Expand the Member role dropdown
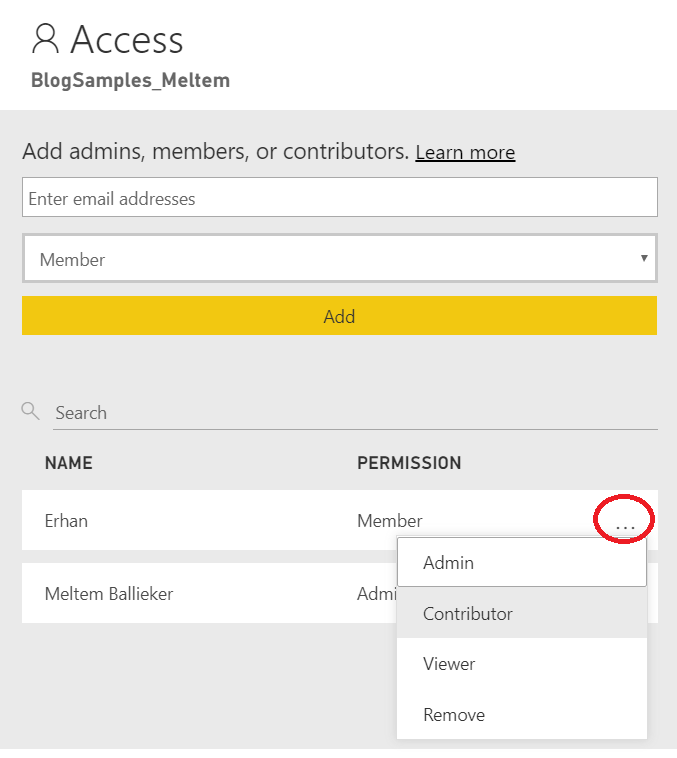The image size is (677, 758). pyautogui.click(x=339, y=259)
